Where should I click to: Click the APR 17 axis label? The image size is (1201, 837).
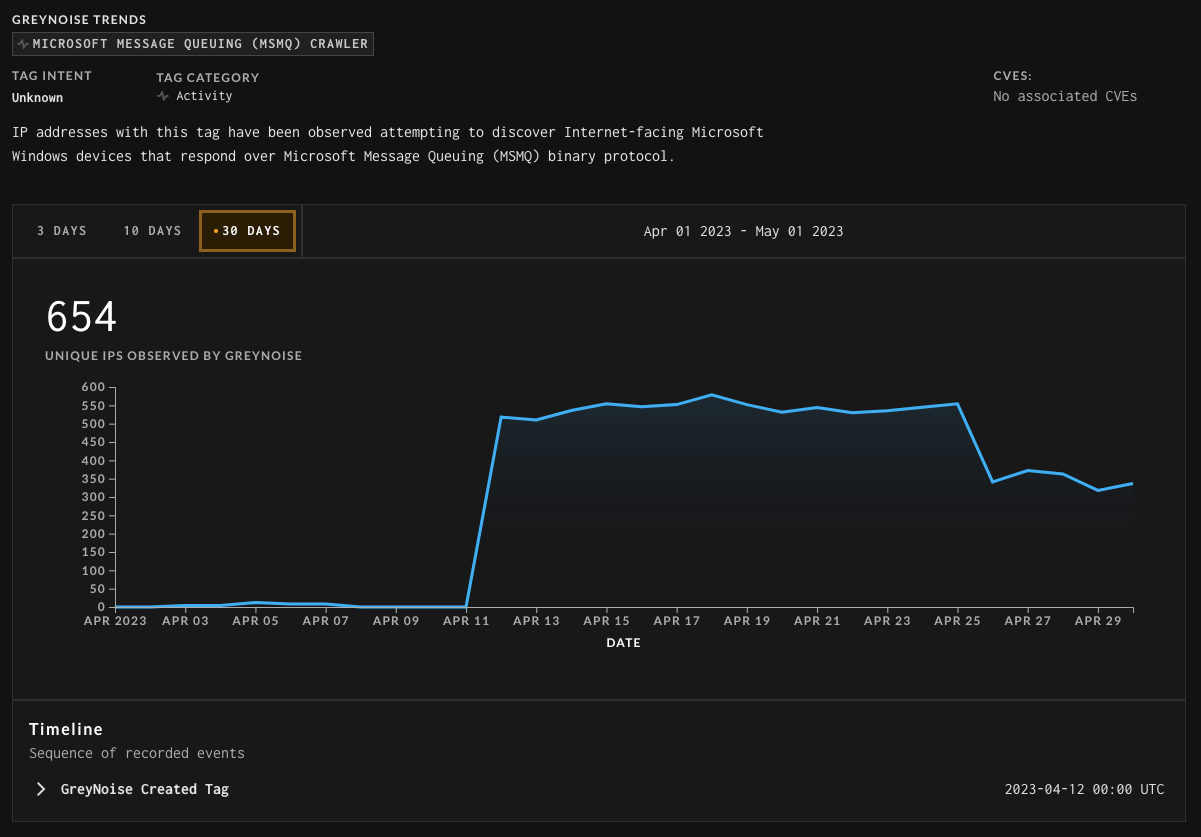coord(677,621)
